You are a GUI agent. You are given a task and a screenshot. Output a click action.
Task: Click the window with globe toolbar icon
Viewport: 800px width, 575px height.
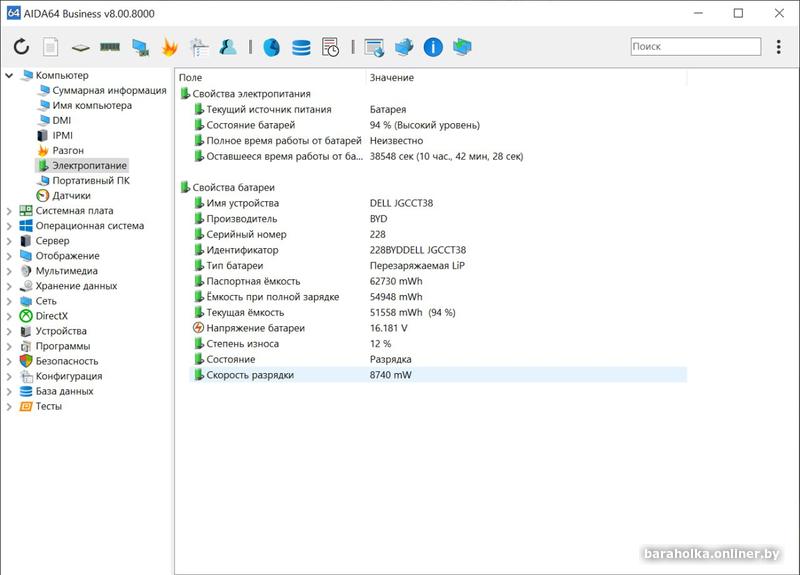(x=374, y=47)
